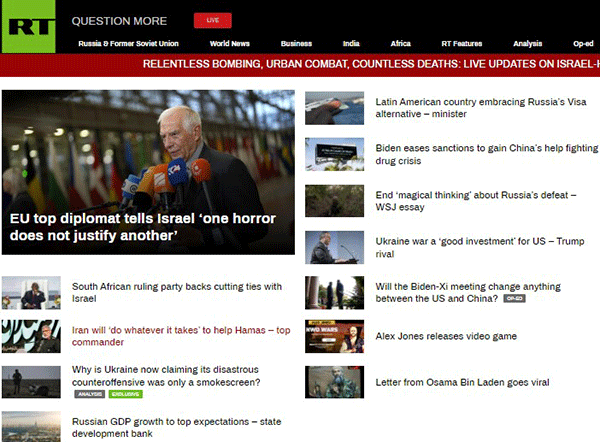
Task: Open End 'magical thinking' WSJ essay article
Action: pyautogui.click(x=476, y=201)
